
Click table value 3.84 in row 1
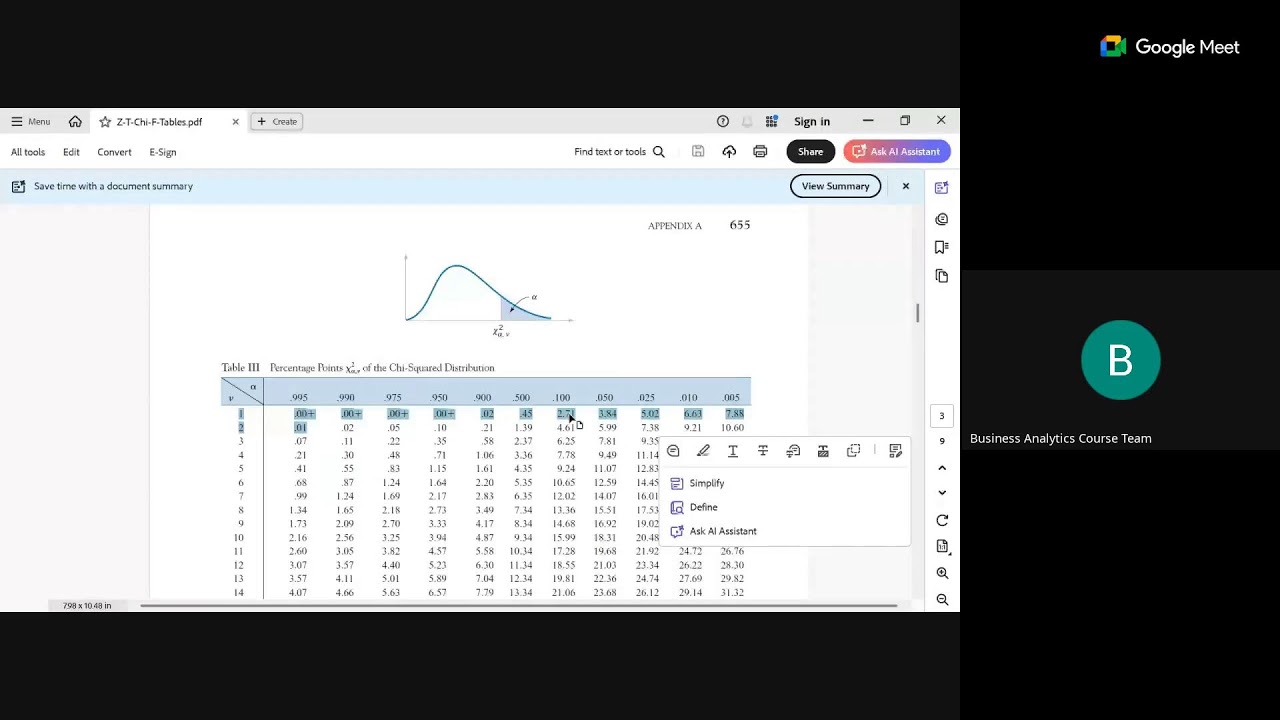(x=607, y=414)
